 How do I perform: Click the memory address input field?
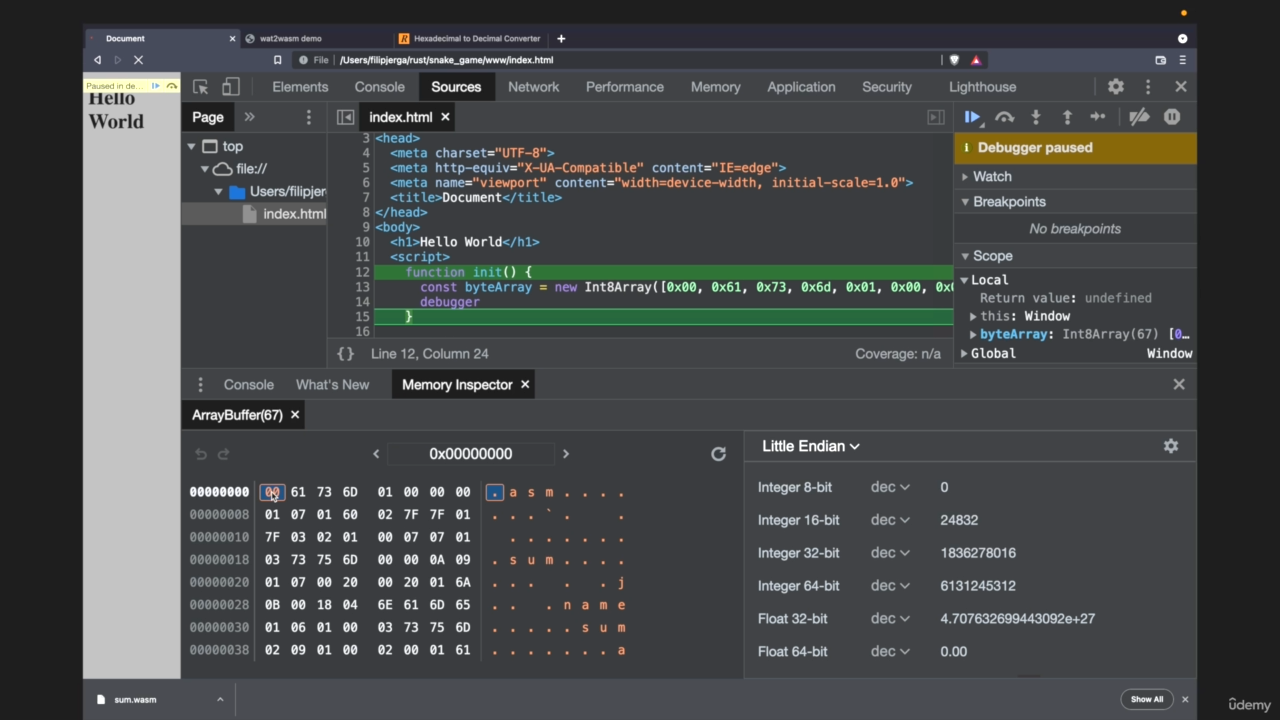click(470, 454)
